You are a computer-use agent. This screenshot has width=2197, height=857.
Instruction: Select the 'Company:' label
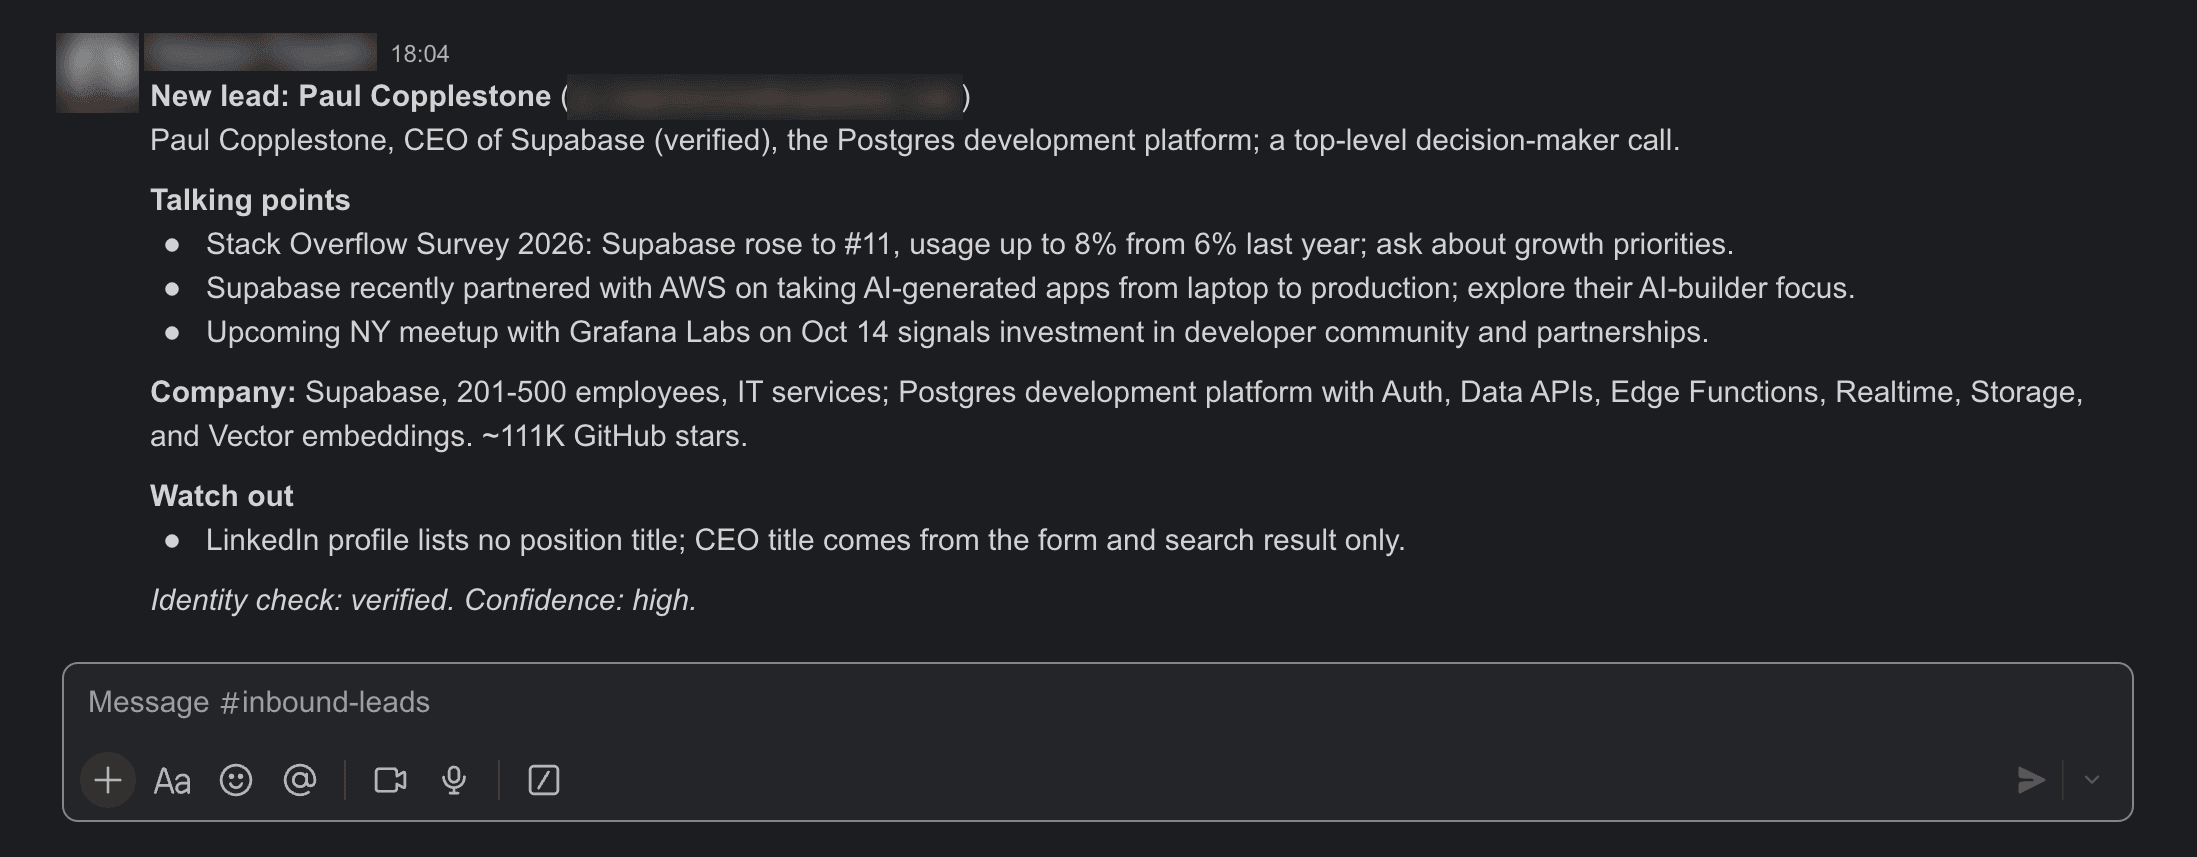tap(223, 392)
